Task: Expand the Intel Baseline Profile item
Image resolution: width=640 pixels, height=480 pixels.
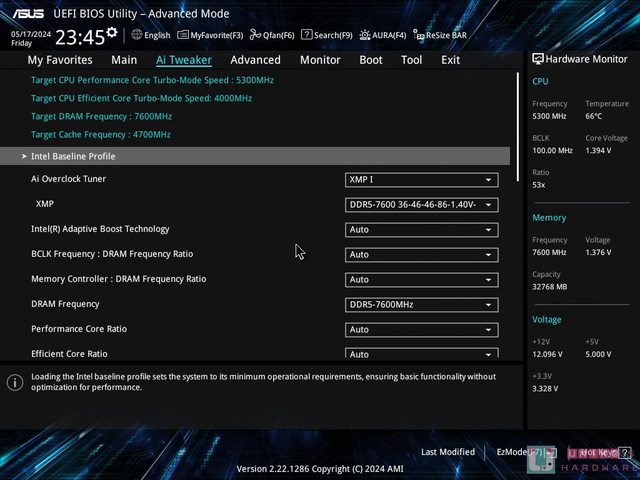Action: [73, 157]
